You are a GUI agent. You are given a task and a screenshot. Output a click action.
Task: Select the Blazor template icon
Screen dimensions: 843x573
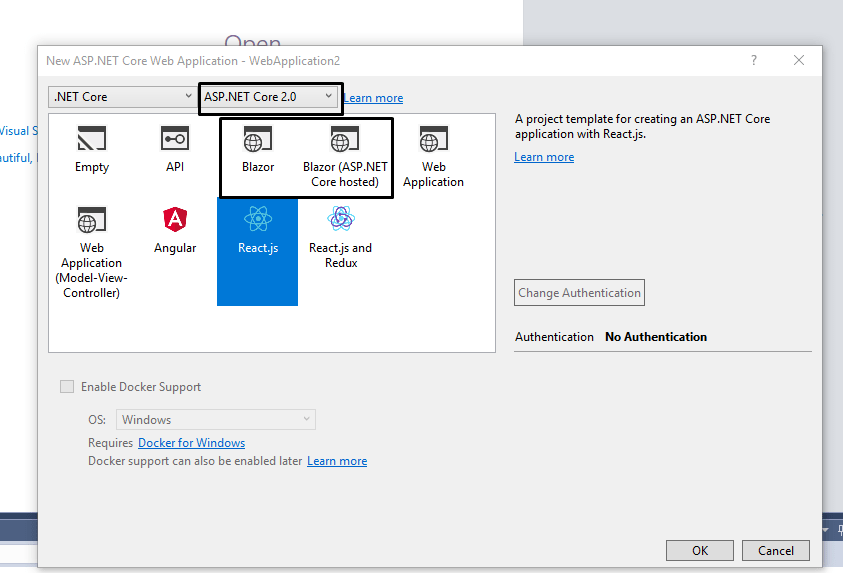point(258,139)
